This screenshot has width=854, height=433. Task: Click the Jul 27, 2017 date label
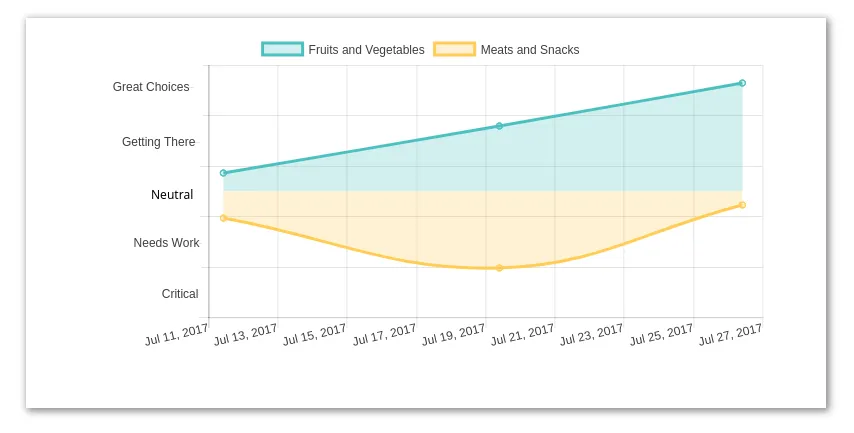(x=731, y=334)
